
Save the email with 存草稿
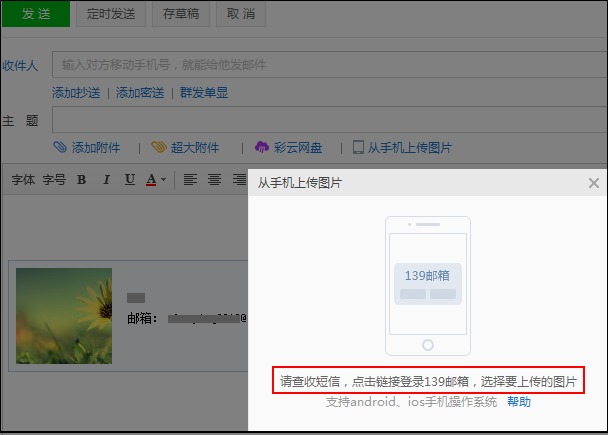(x=181, y=13)
